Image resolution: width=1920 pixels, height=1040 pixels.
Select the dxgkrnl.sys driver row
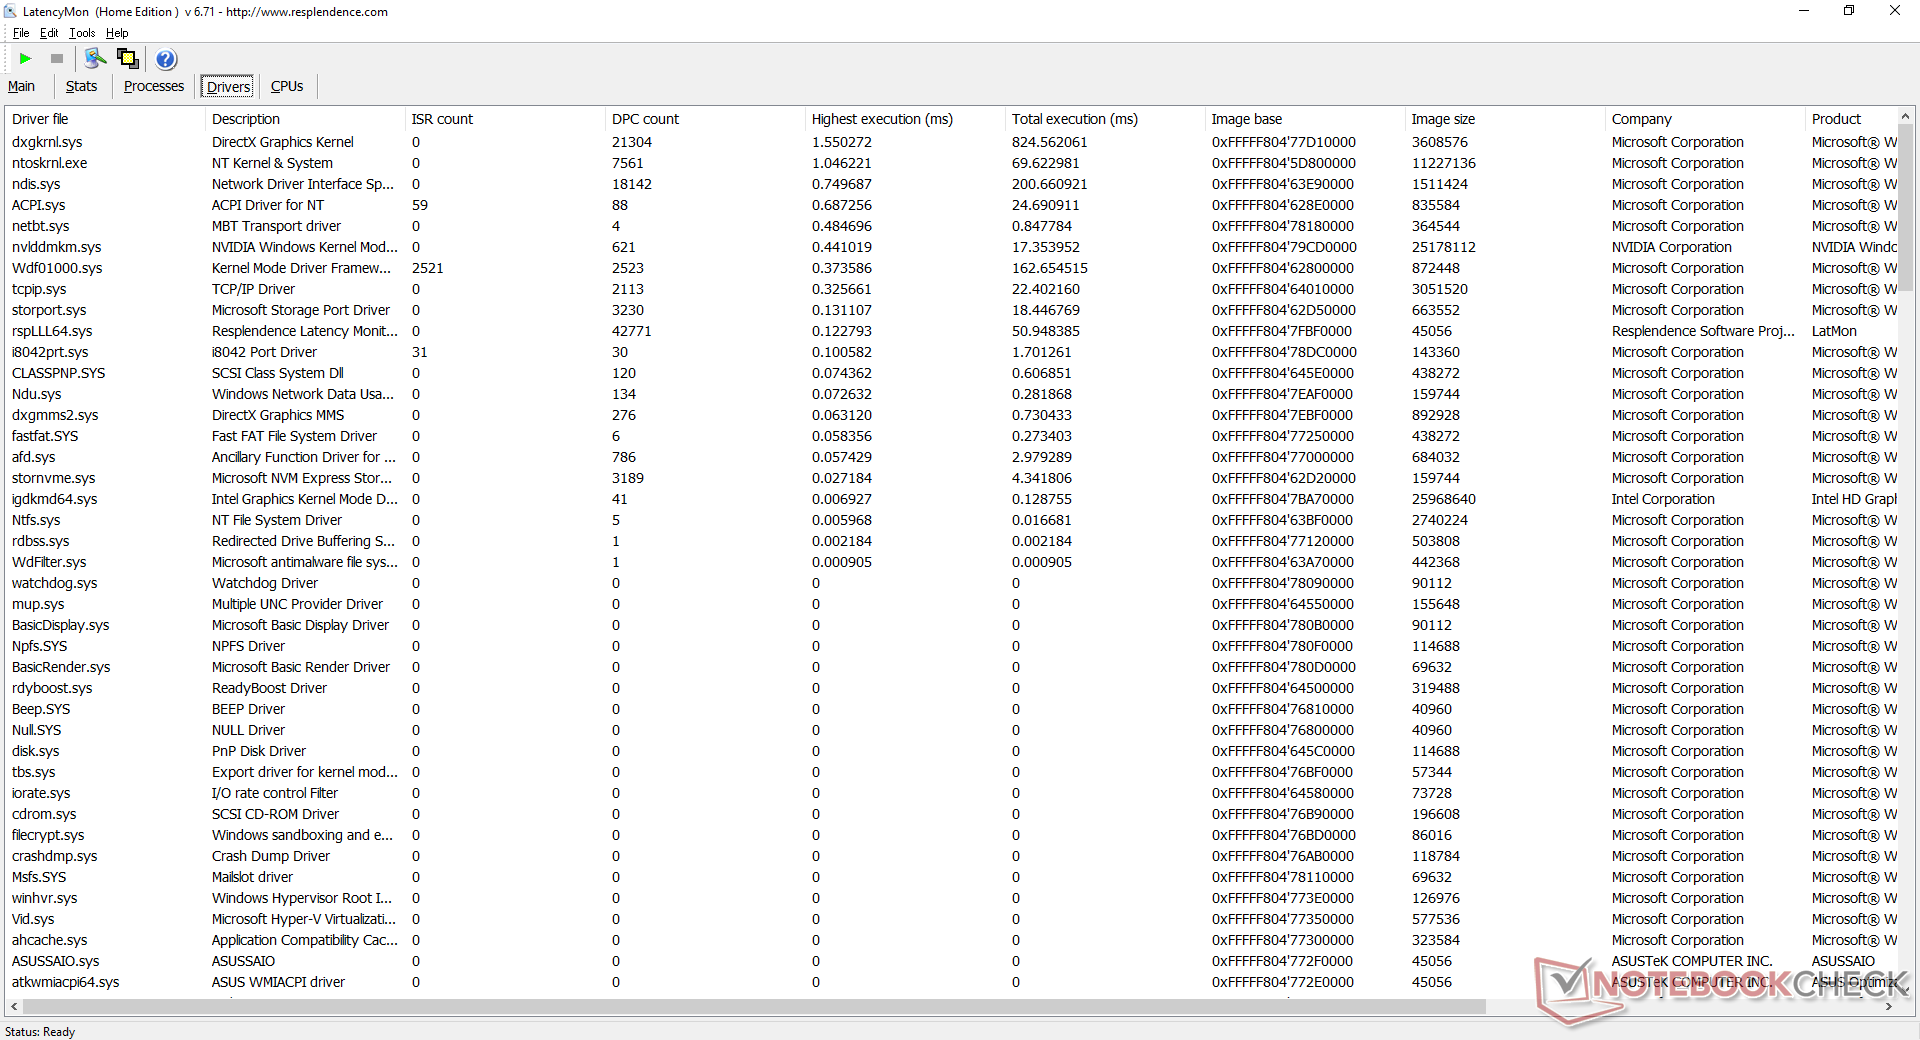952,142
